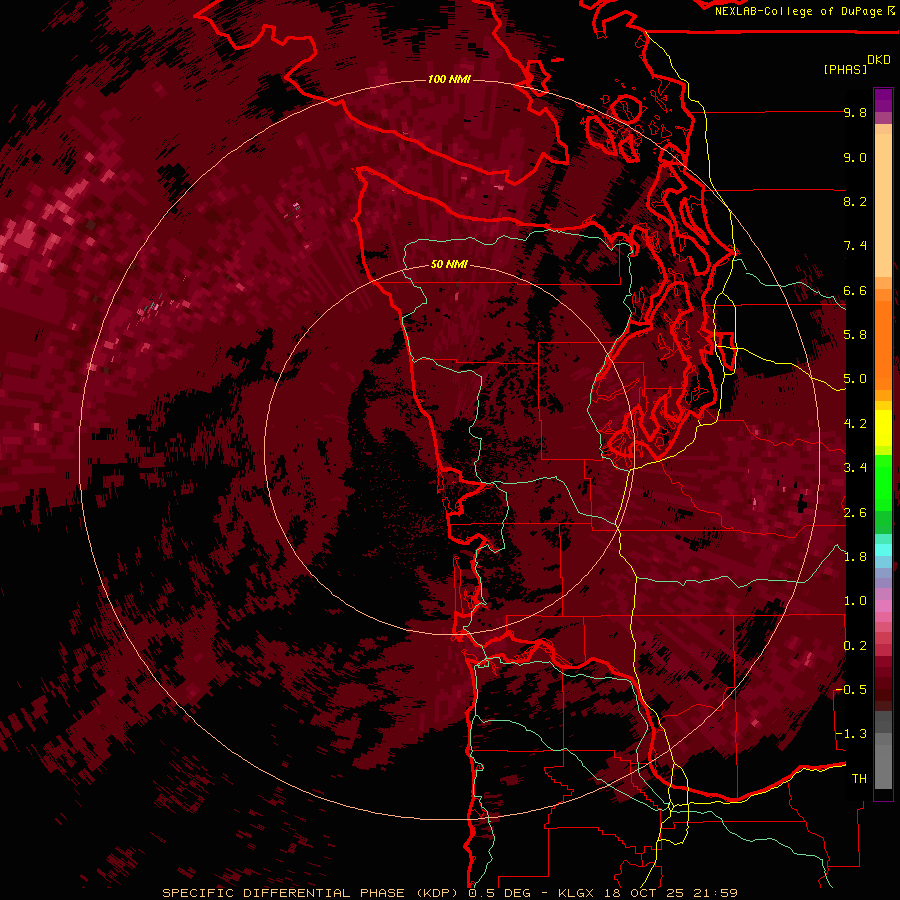Click the [PHAS] label above the color scale
The image size is (900, 900).
click(845, 70)
